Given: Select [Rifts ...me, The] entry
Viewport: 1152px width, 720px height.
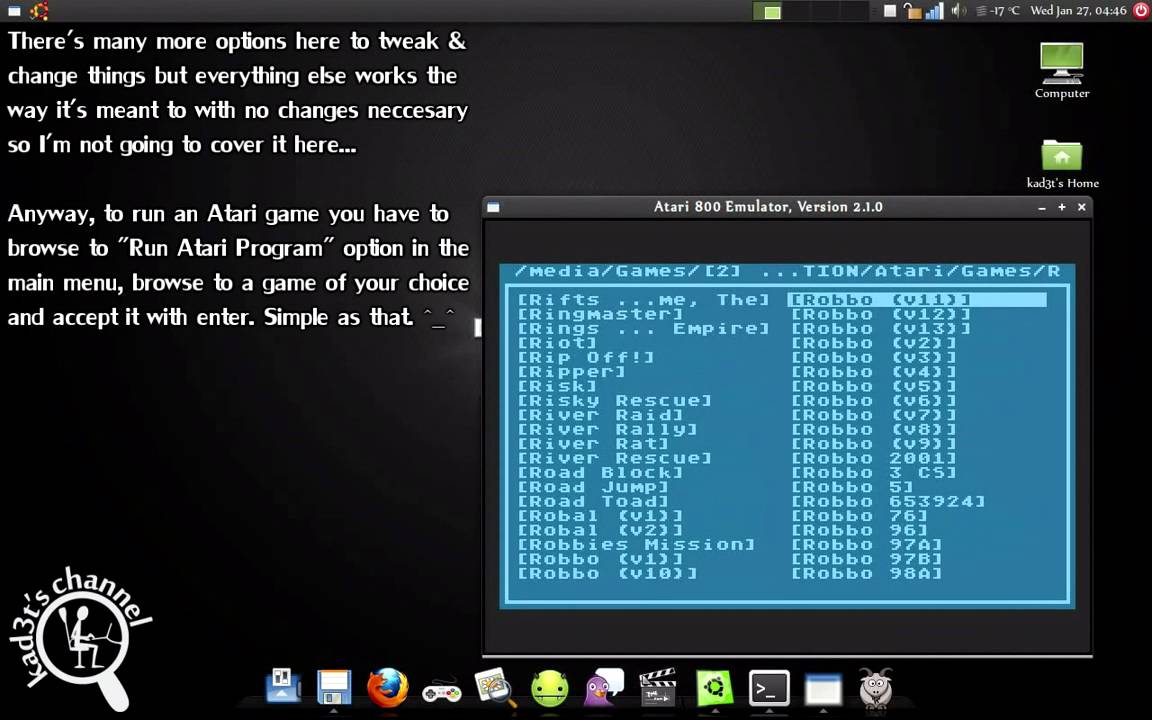Looking at the screenshot, I should click(644, 300).
